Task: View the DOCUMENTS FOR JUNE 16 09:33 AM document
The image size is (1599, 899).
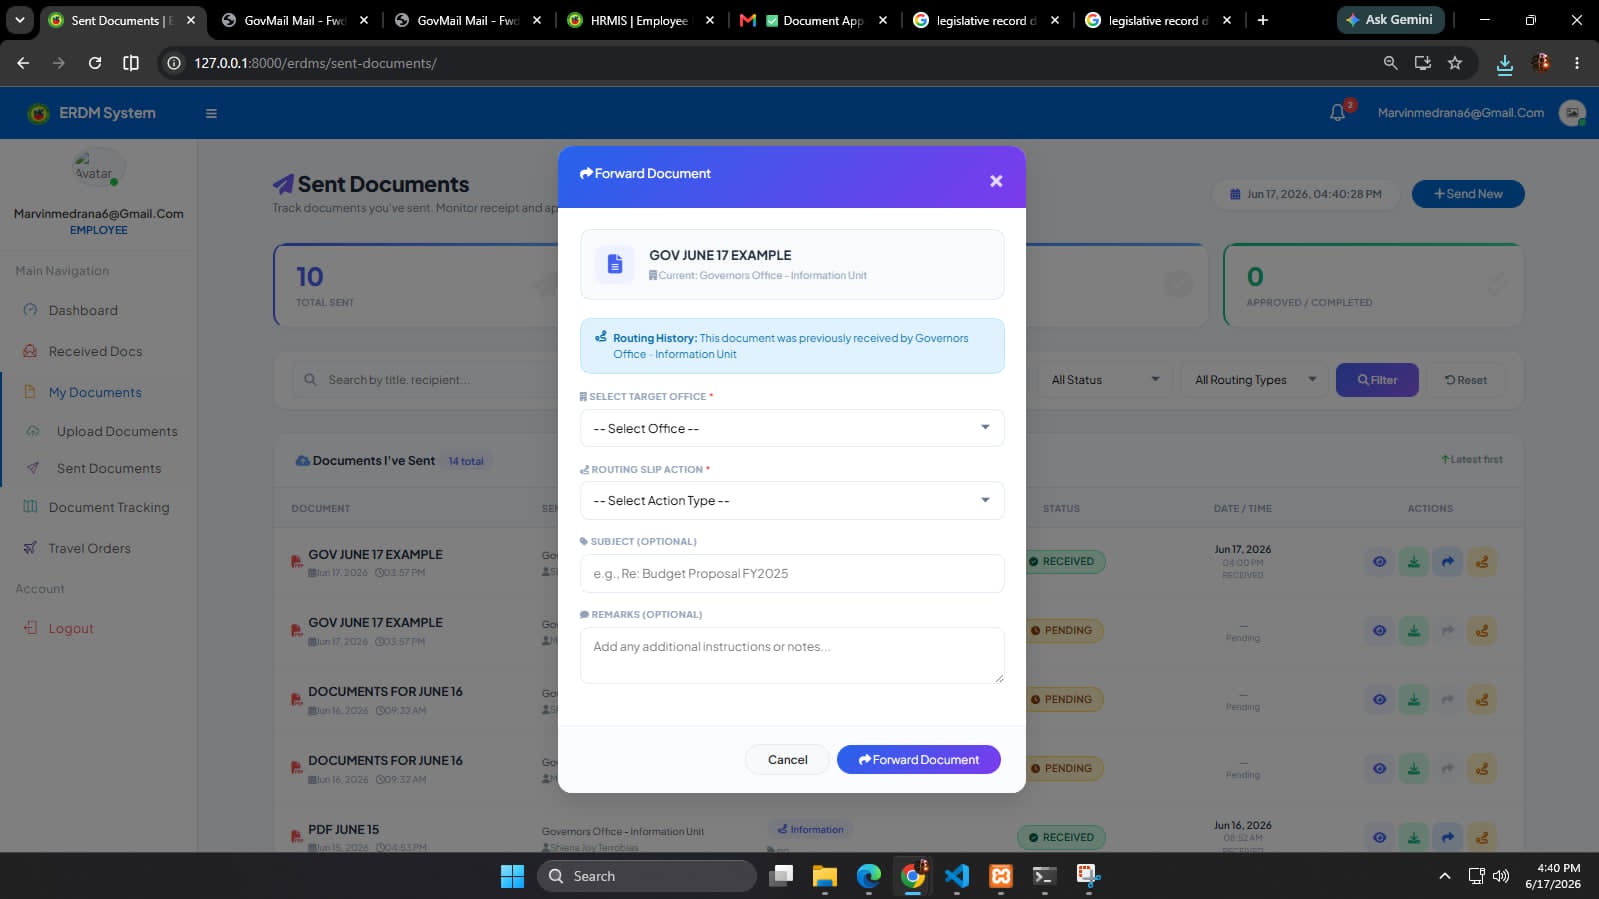Action: 1379,700
